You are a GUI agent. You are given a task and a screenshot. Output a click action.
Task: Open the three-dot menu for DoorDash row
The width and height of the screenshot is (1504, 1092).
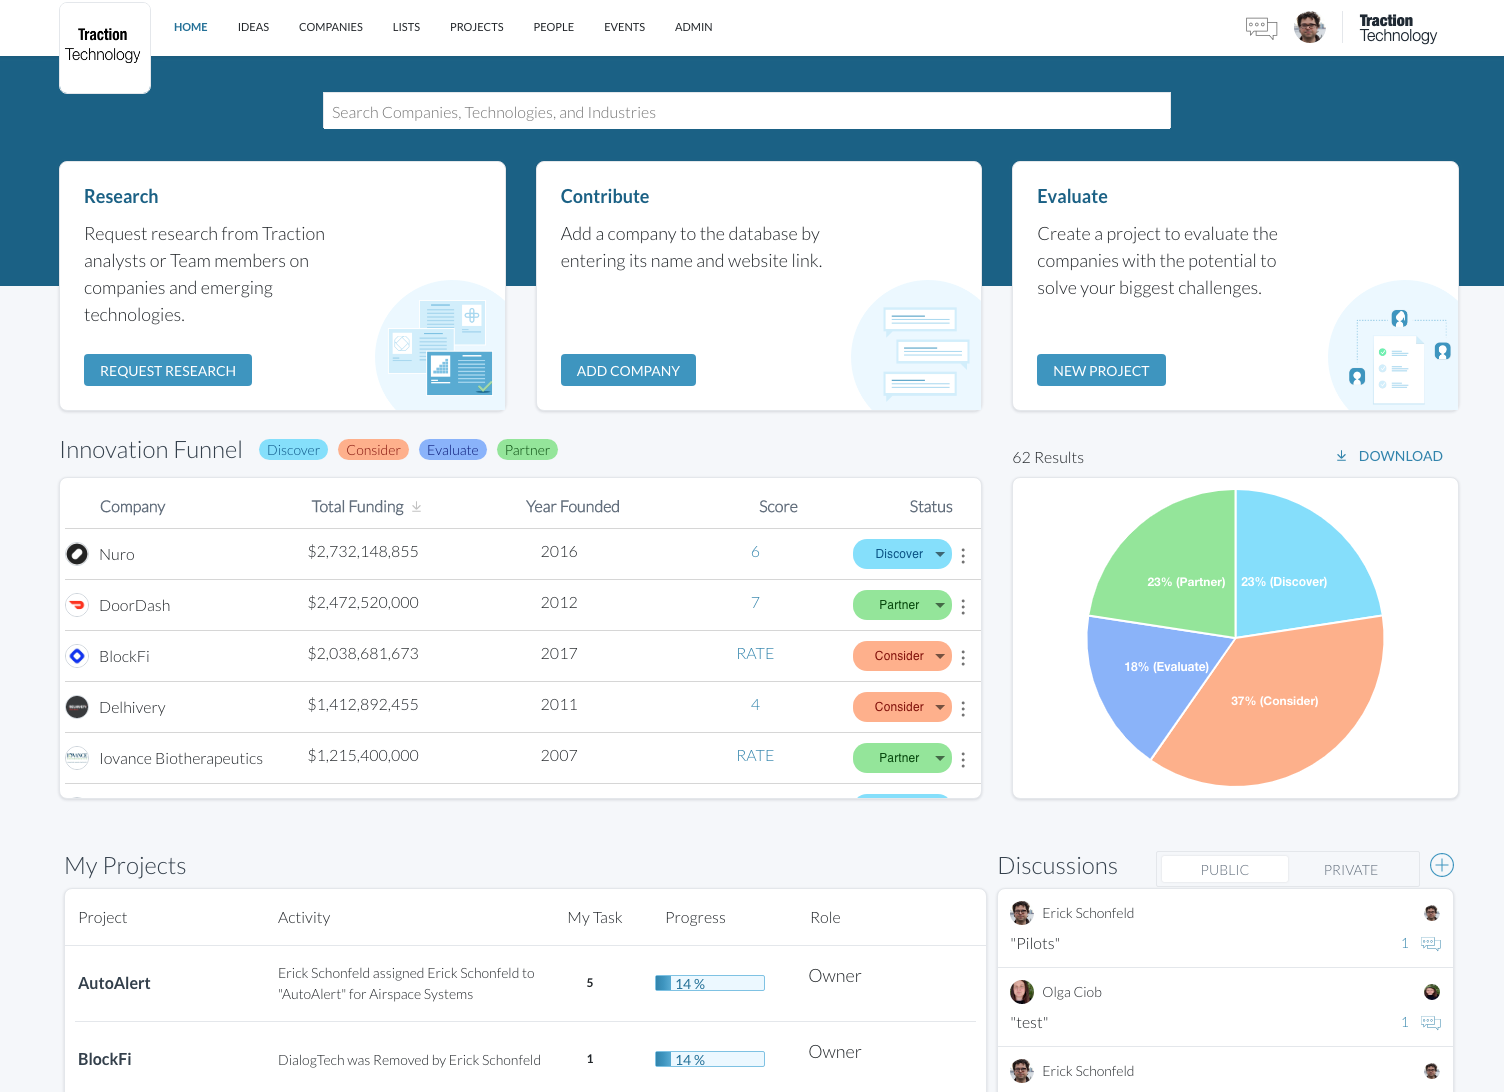click(963, 606)
